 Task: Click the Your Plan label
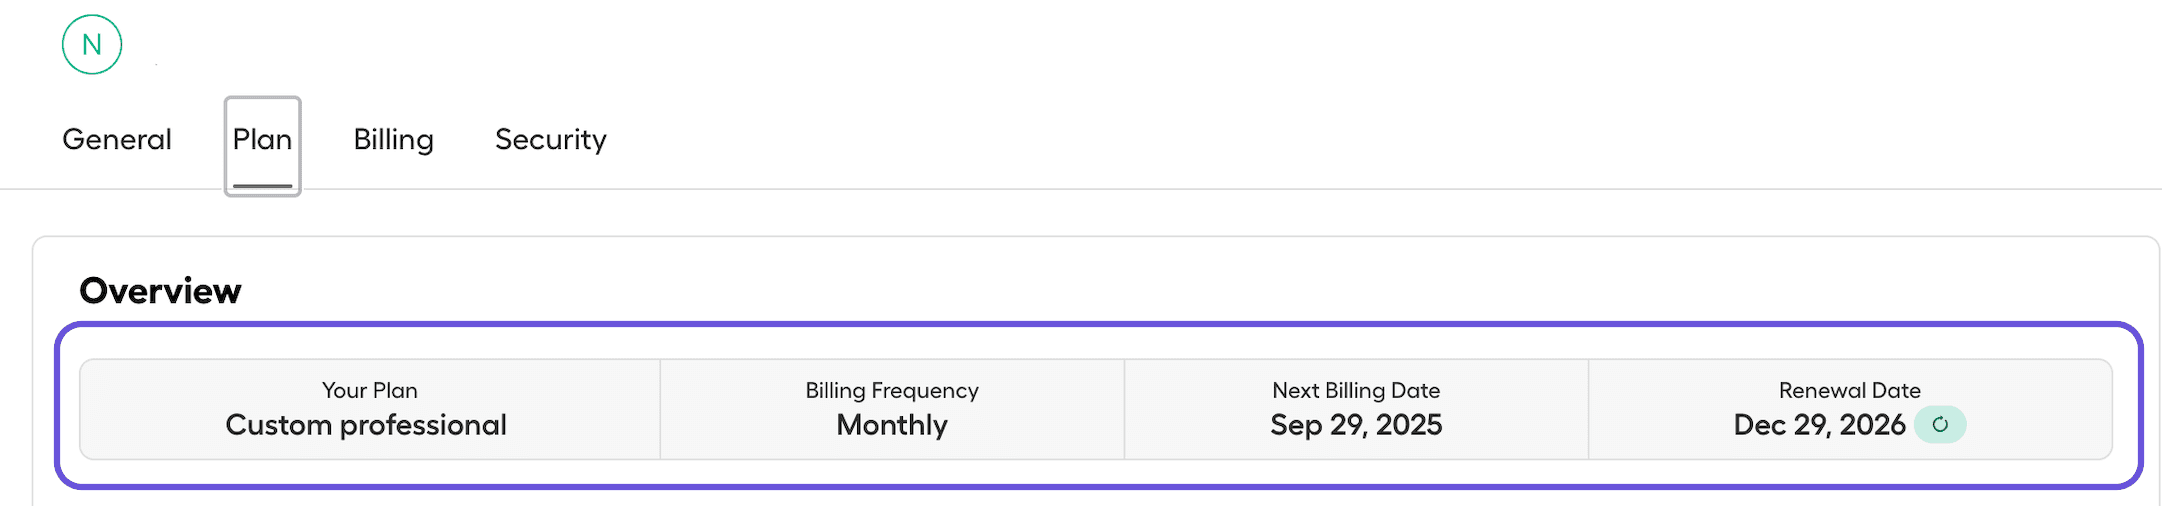(369, 391)
